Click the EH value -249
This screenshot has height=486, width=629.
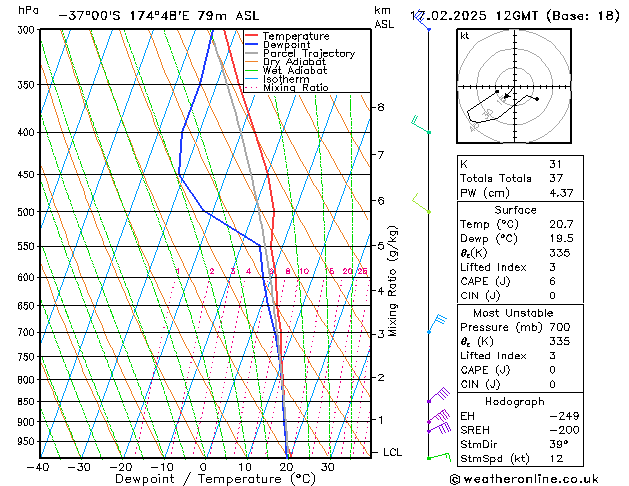[x=564, y=416]
